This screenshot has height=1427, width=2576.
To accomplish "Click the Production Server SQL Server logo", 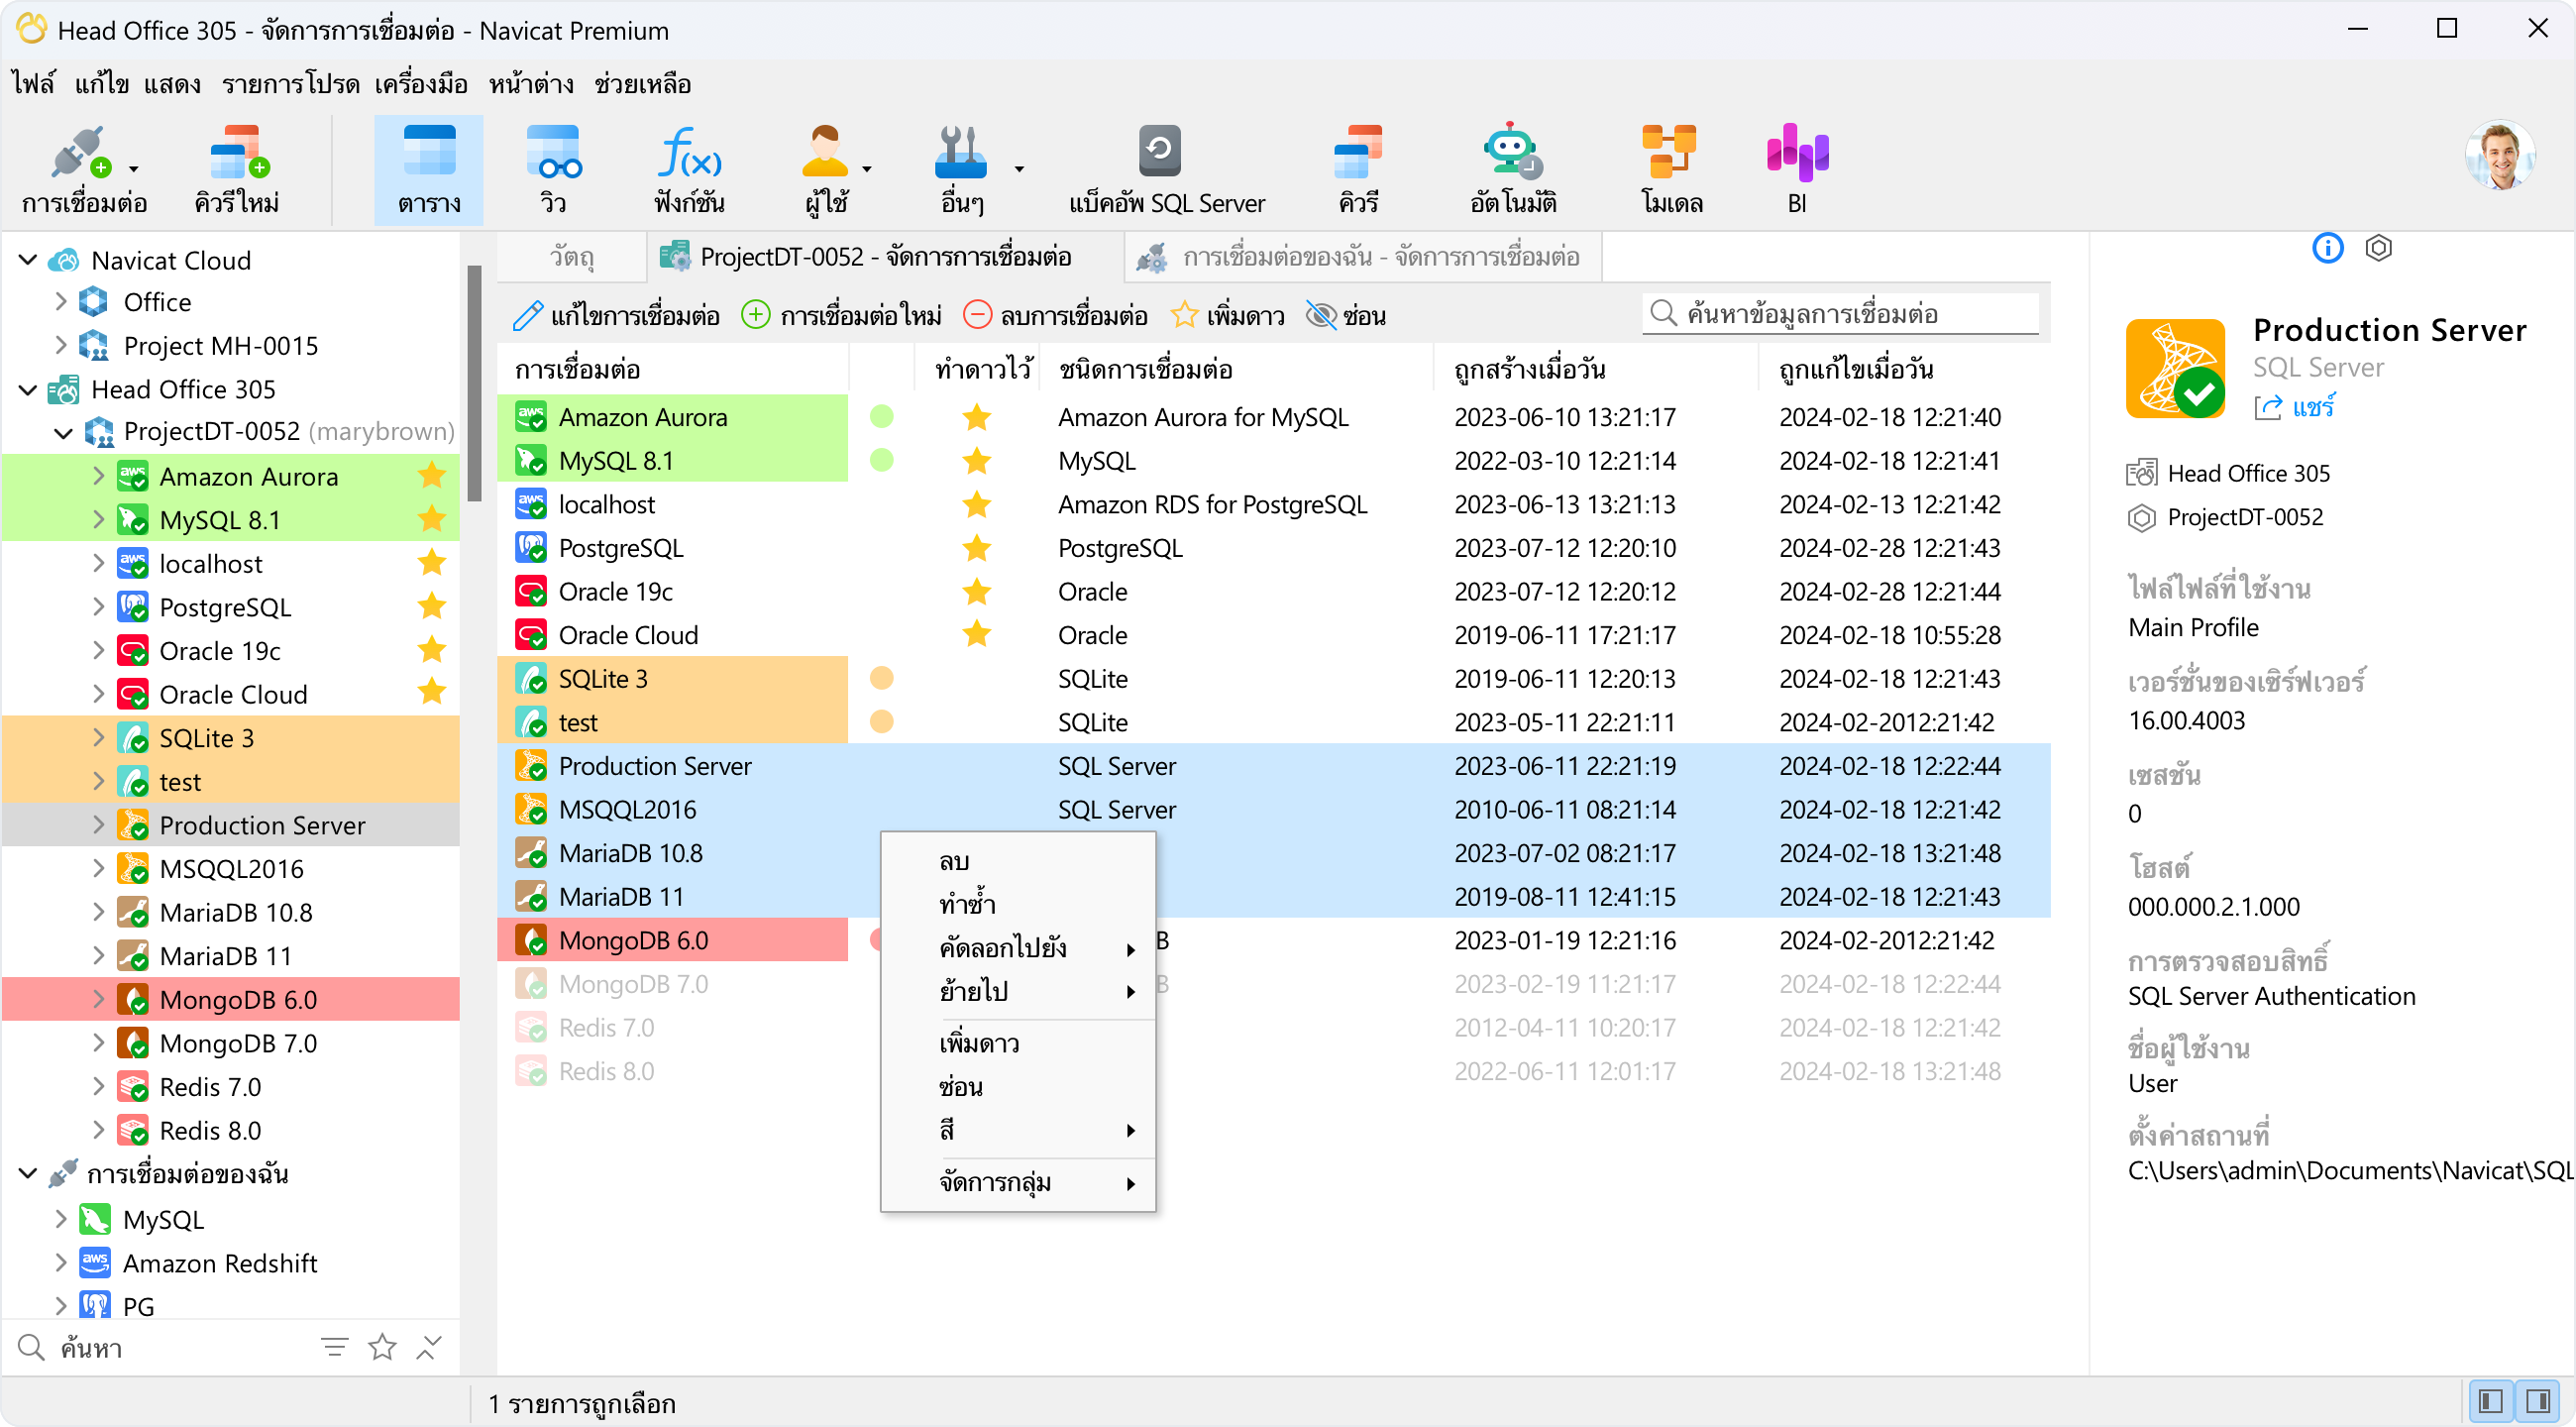I will point(2175,368).
